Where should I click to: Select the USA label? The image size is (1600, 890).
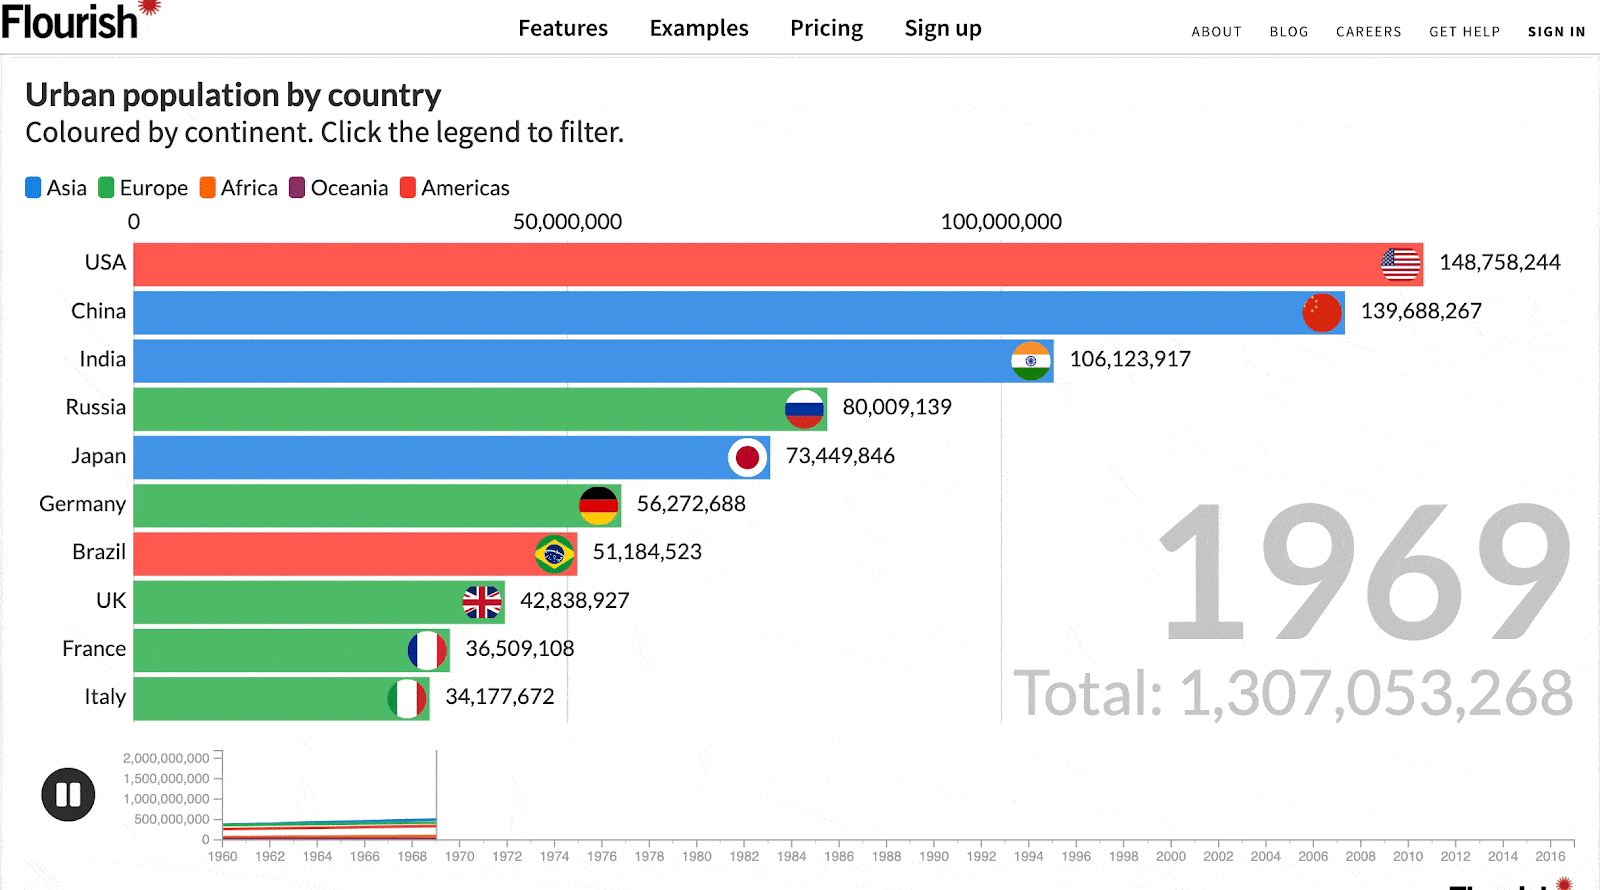coord(105,262)
